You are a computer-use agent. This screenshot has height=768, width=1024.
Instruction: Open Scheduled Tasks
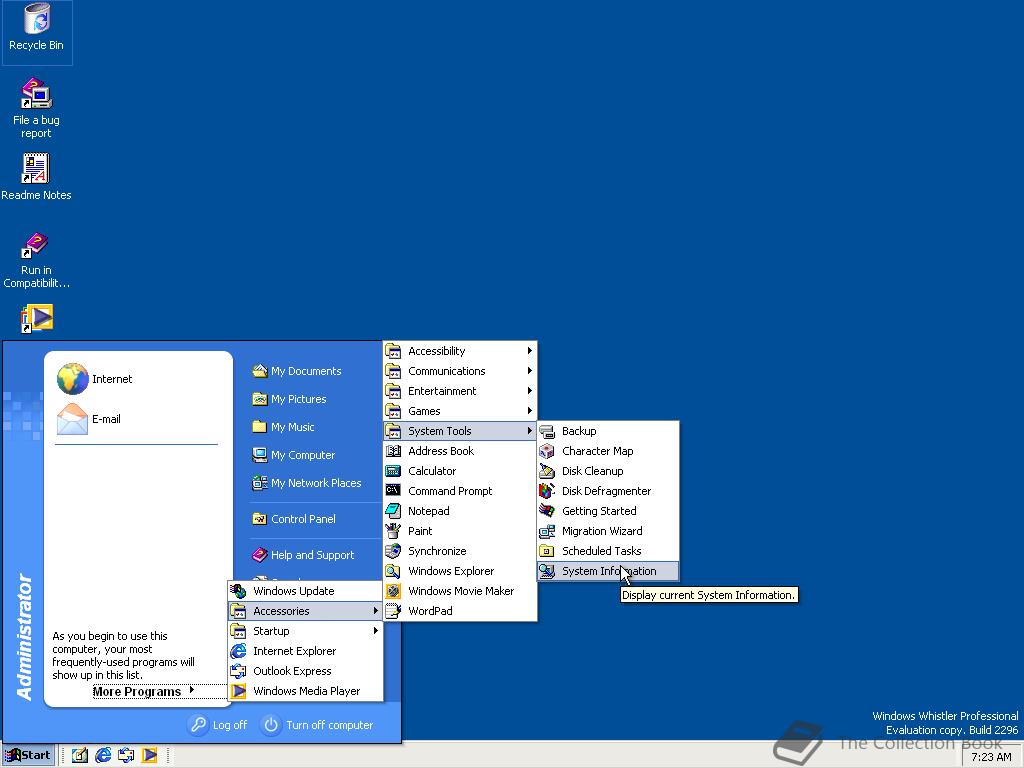608,551
